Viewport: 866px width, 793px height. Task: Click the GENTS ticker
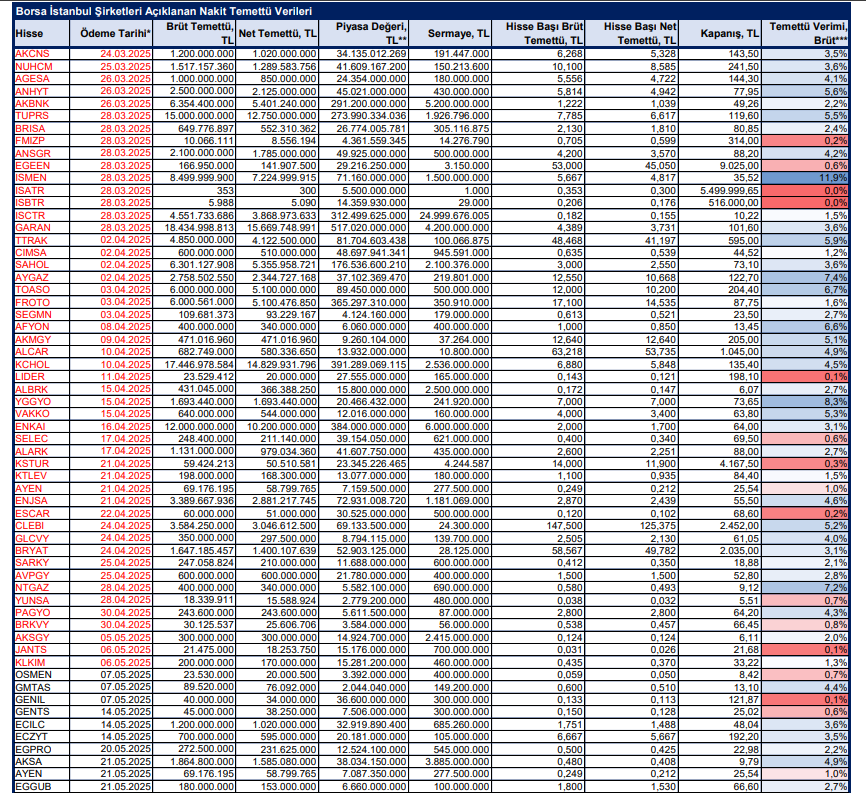point(32,712)
